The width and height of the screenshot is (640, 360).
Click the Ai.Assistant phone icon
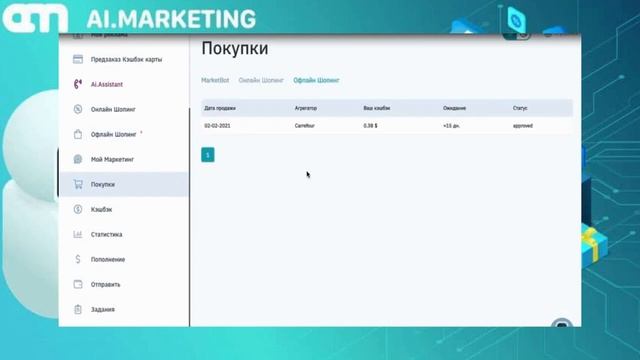tap(78, 84)
